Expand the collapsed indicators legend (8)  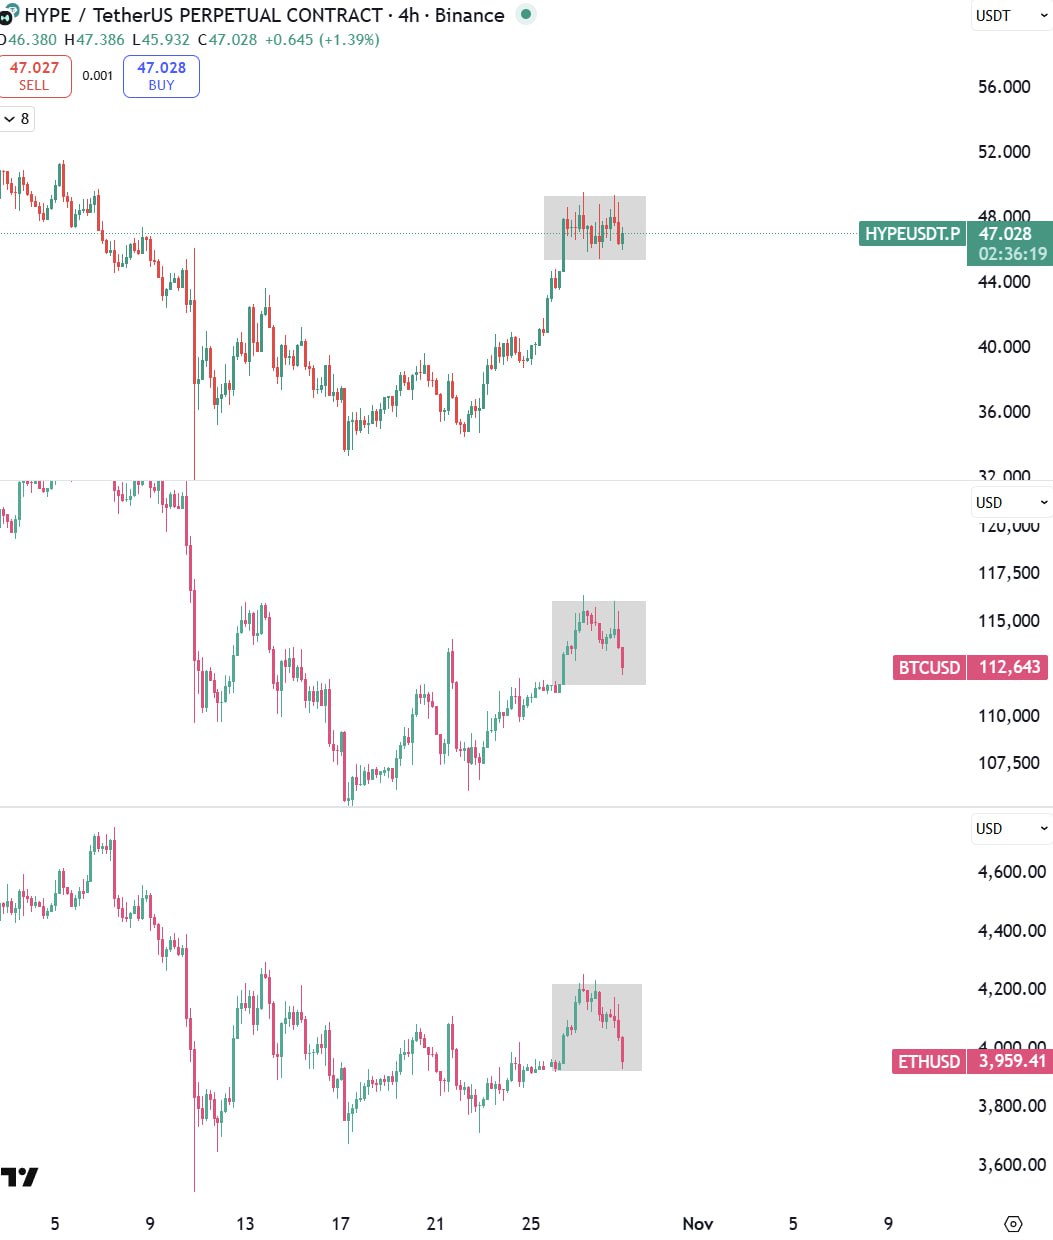coord(16,119)
